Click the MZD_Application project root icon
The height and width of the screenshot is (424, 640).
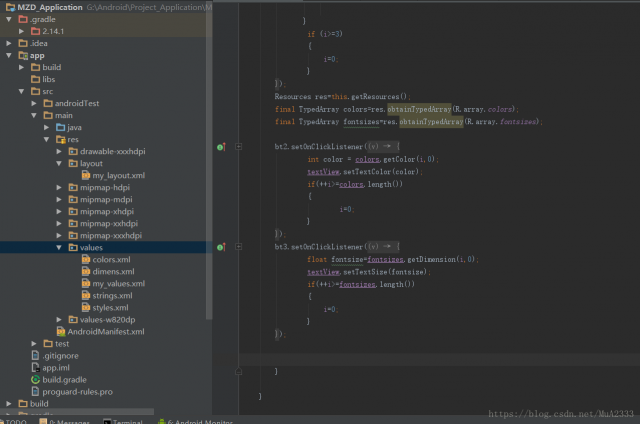9,6
